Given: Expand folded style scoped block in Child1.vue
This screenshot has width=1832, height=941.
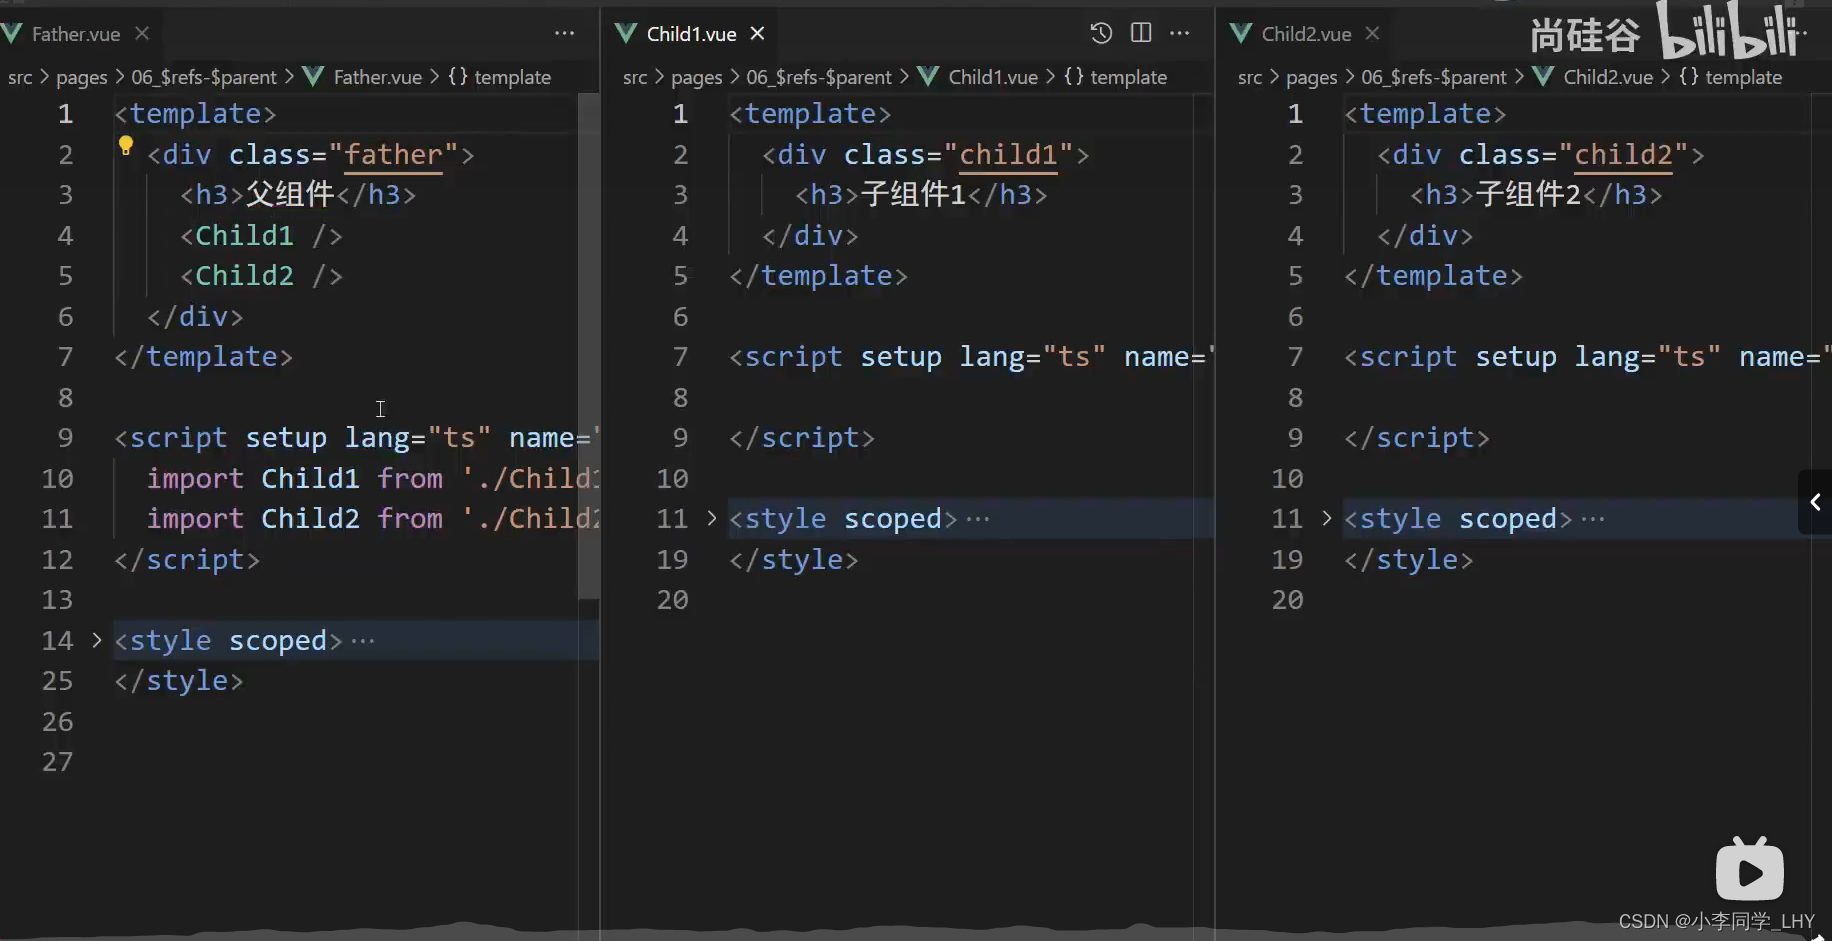Looking at the screenshot, I should tap(712, 518).
